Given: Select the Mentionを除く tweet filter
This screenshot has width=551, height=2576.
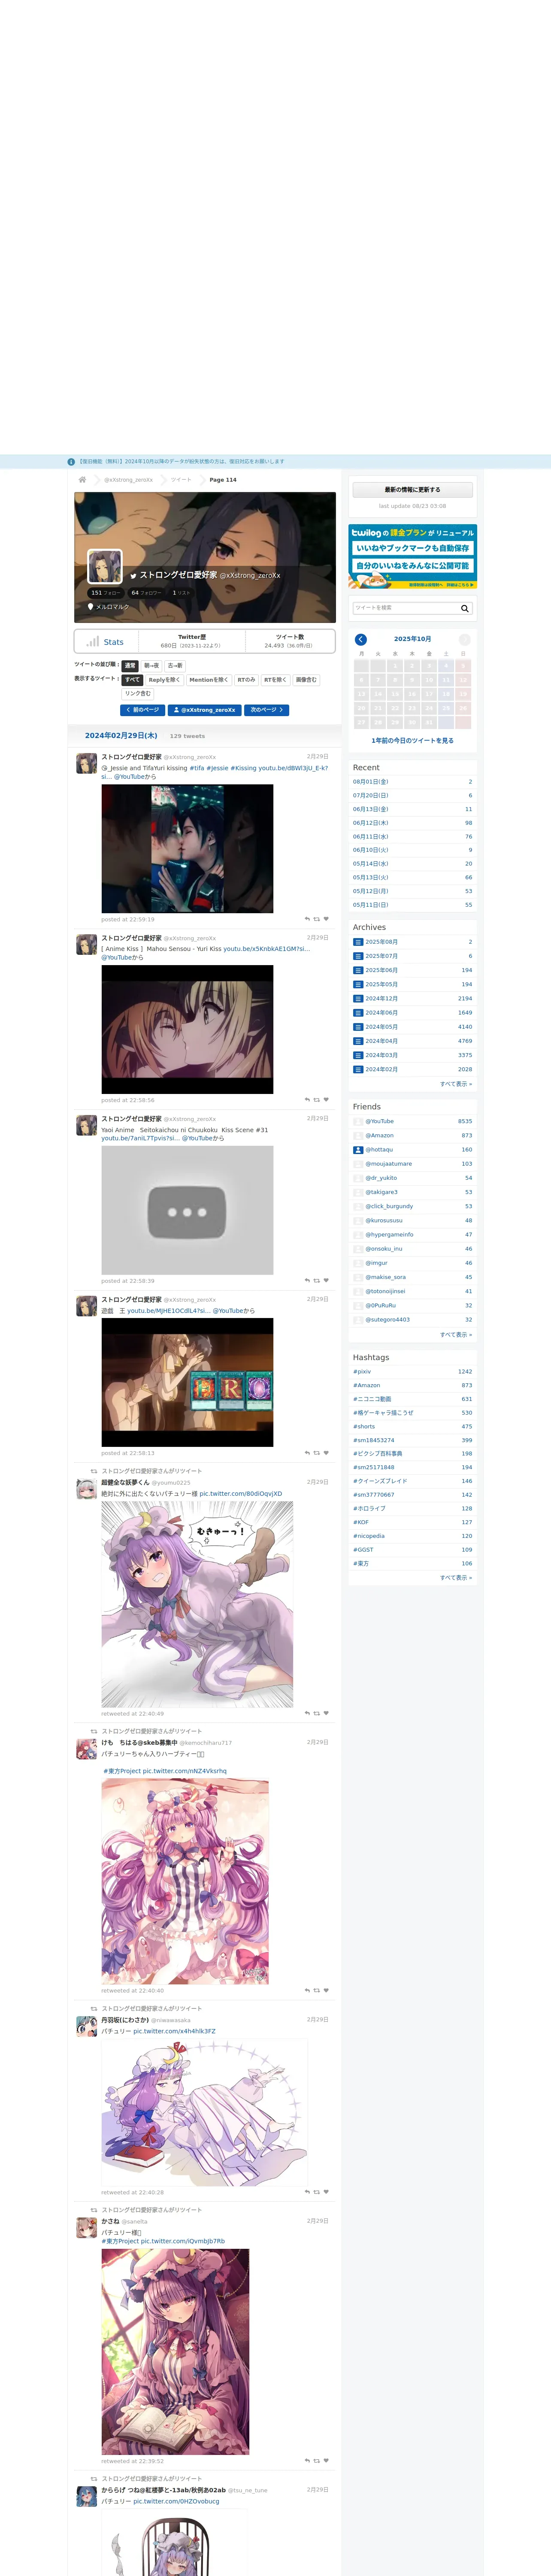Looking at the screenshot, I should coord(209,680).
